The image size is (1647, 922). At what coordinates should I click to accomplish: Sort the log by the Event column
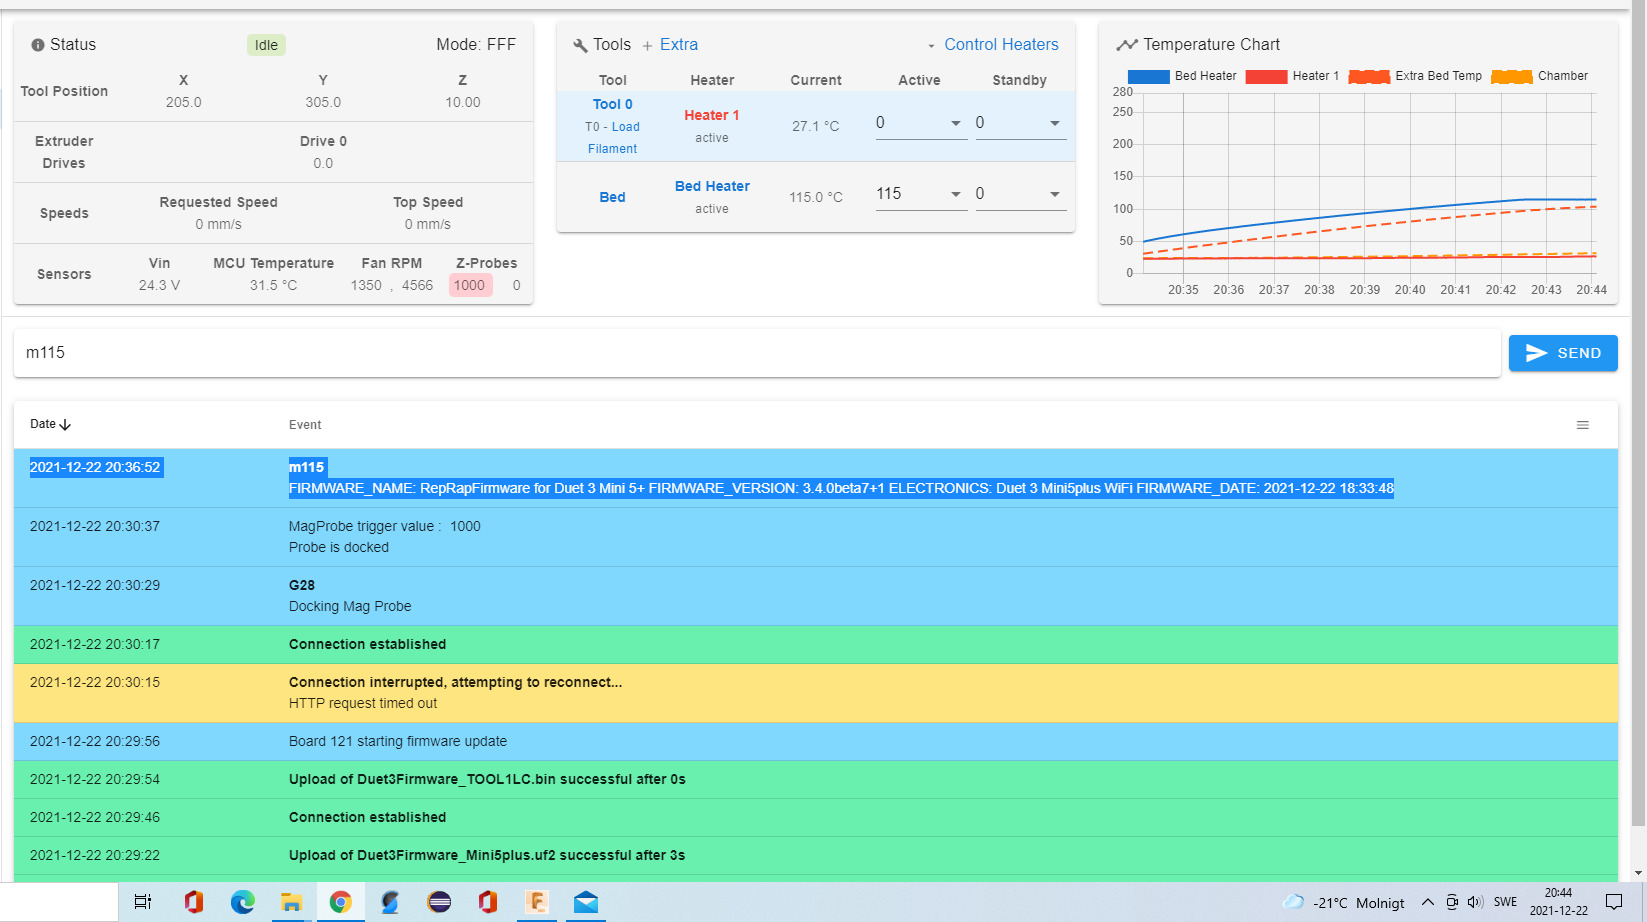tap(305, 425)
